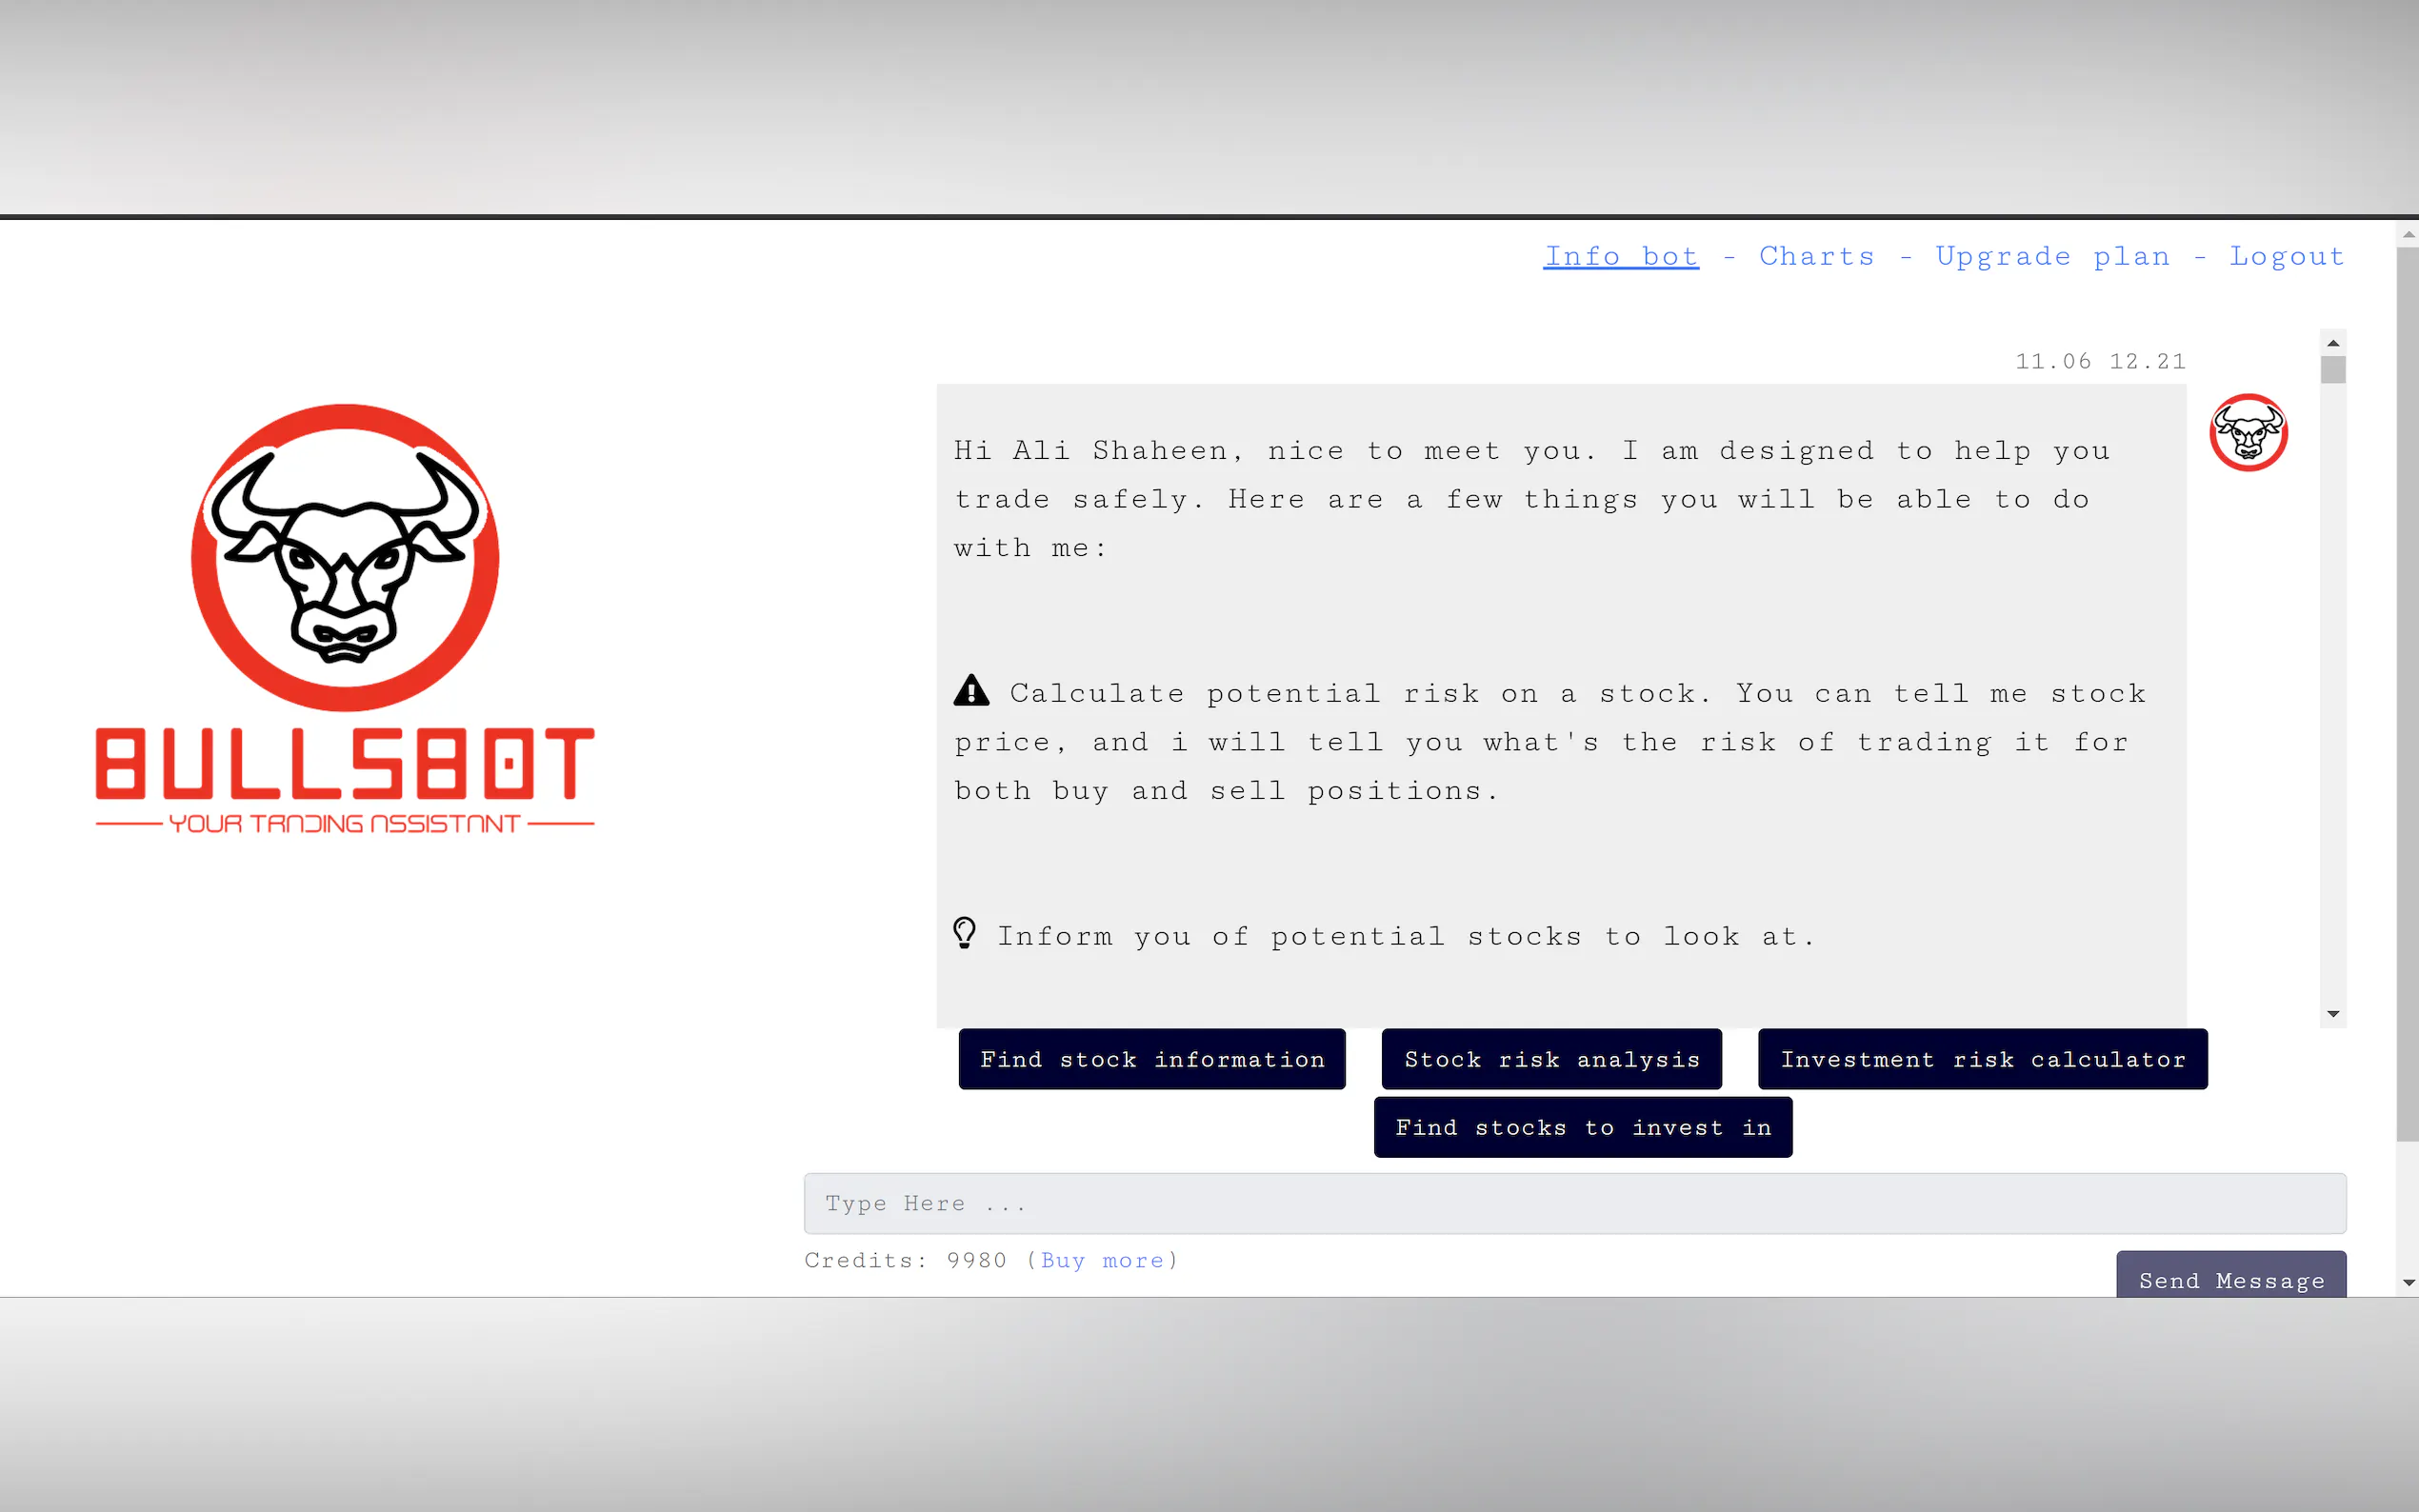
Task: Click the chat scrollbar thumb
Action: click(x=2332, y=370)
